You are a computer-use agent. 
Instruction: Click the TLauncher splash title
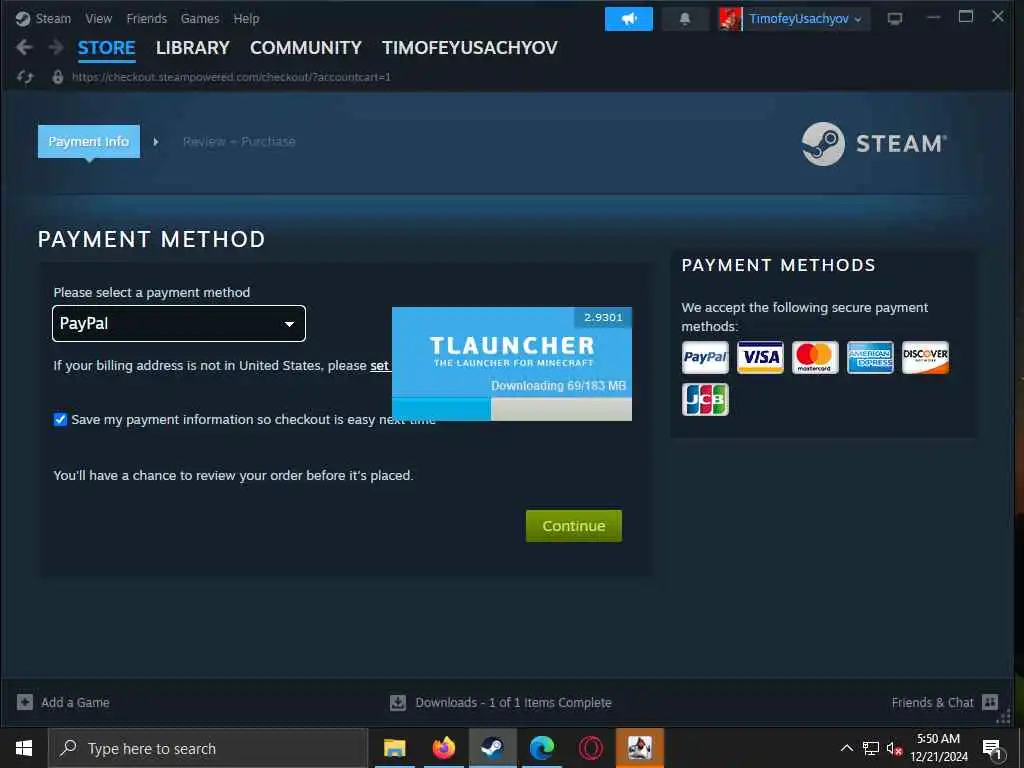[512, 345]
